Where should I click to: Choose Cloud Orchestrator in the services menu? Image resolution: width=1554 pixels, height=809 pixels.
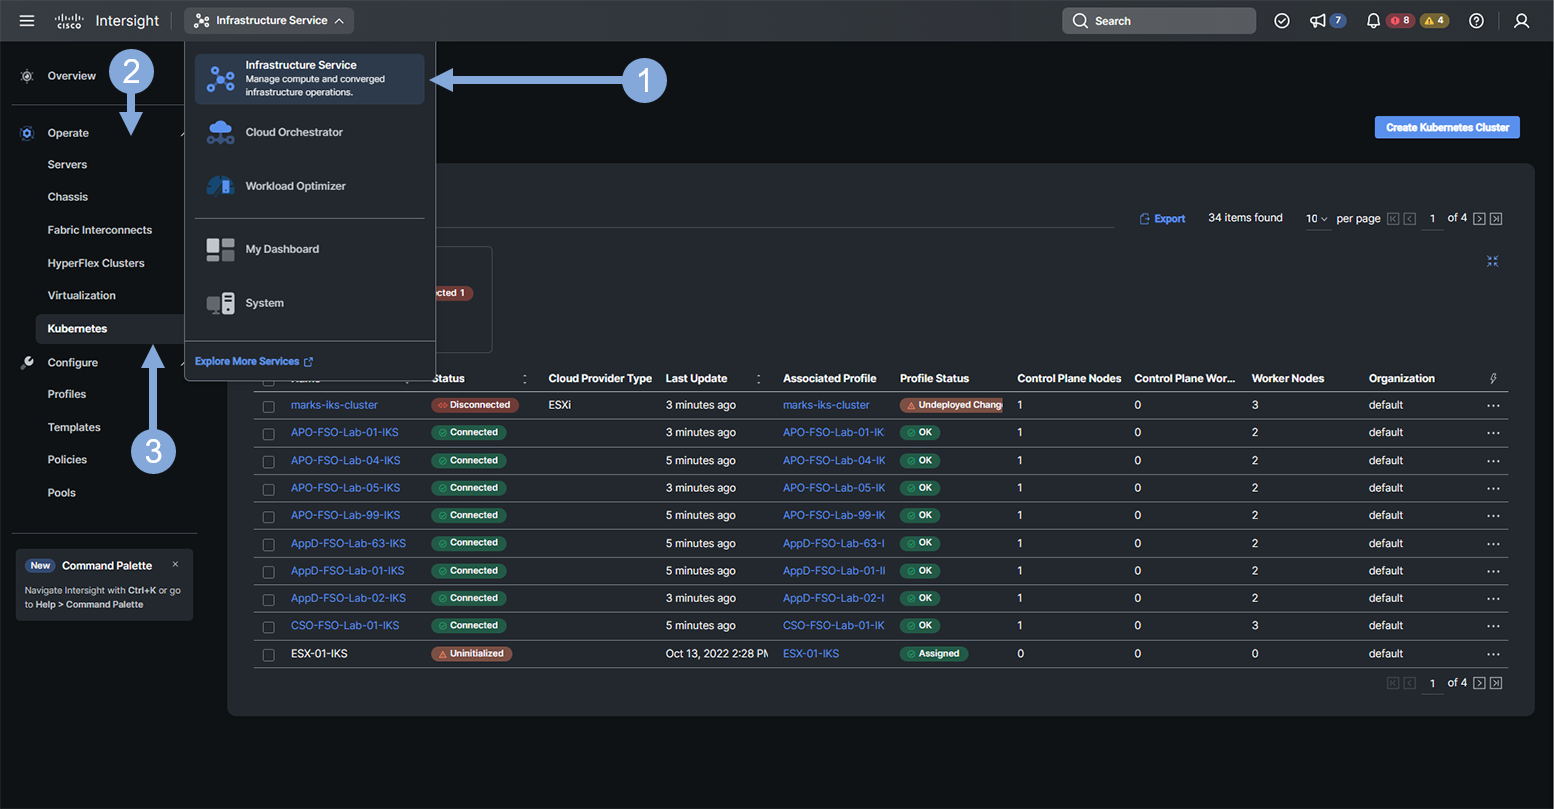point(310,132)
